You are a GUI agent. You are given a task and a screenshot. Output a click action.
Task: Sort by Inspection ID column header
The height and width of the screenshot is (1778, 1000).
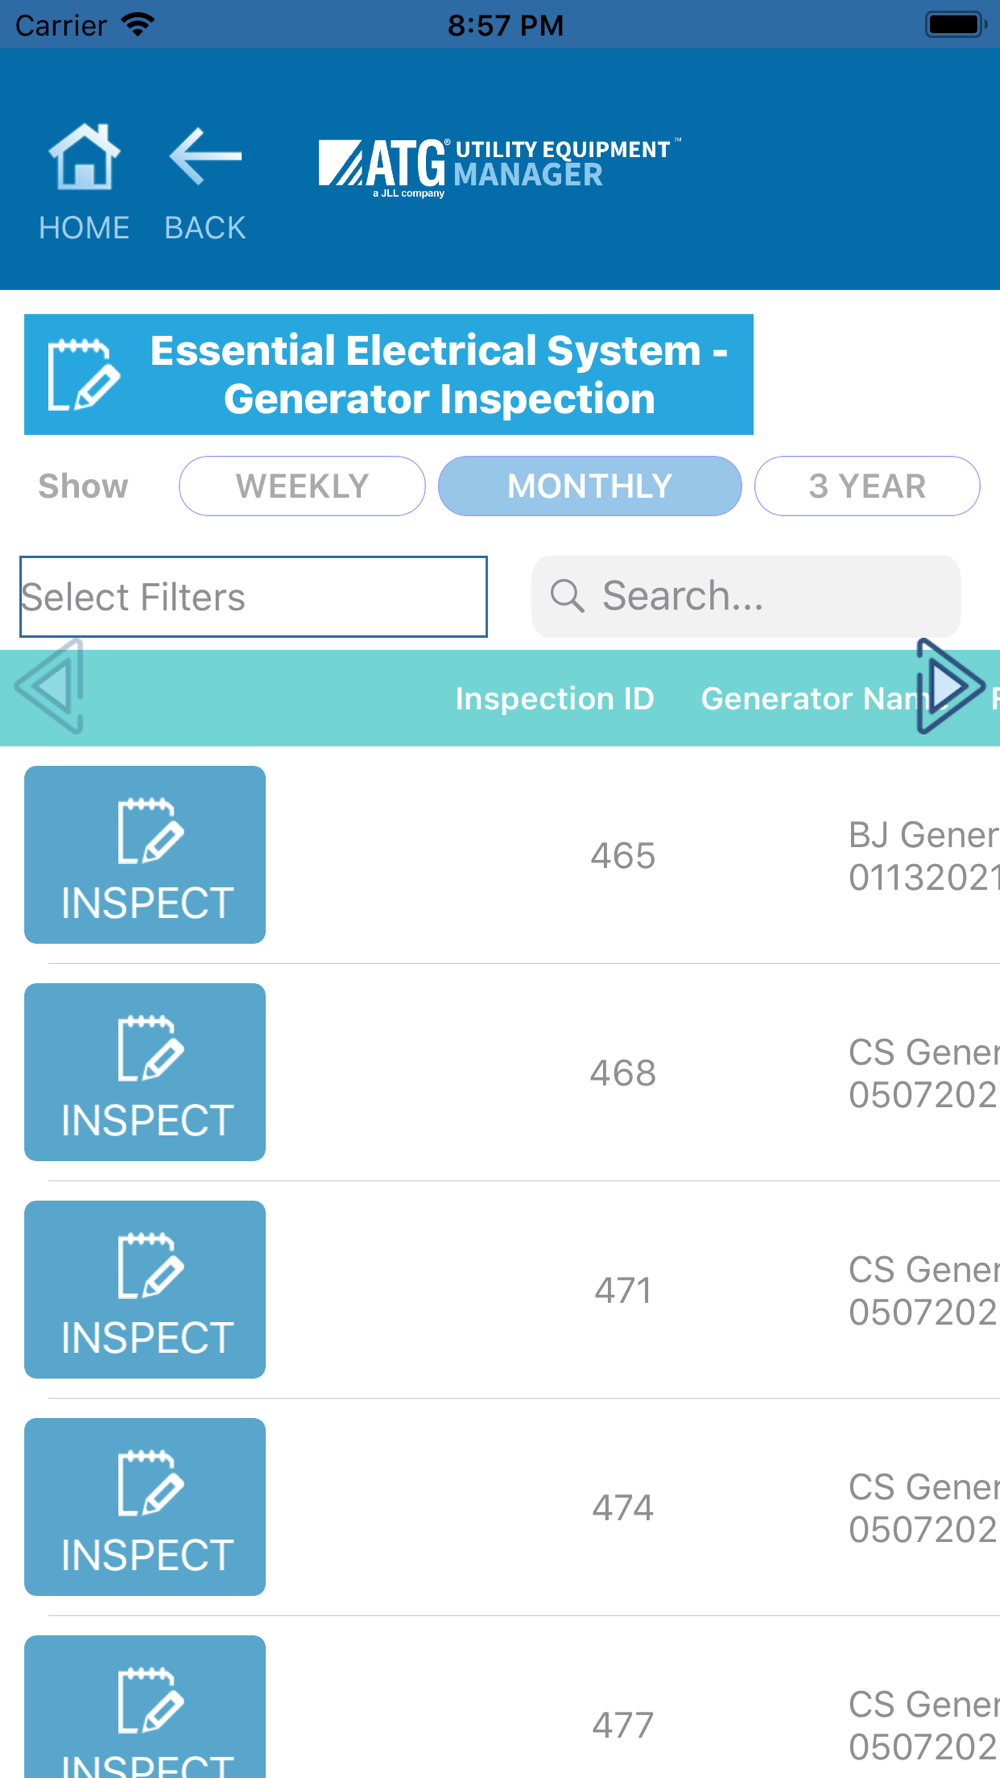click(555, 698)
